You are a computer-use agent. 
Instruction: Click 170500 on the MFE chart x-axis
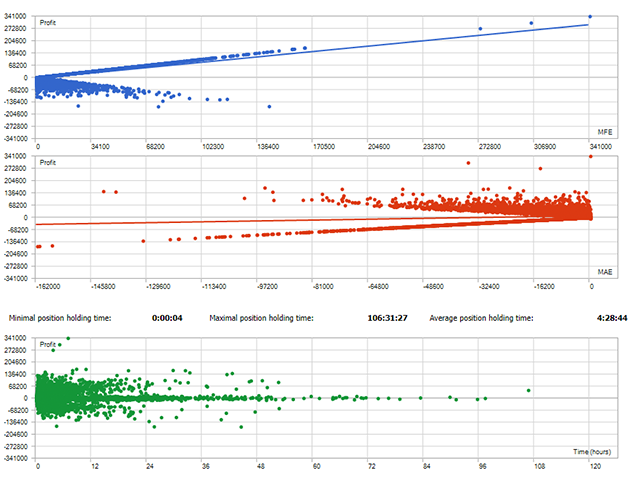click(x=324, y=147)
